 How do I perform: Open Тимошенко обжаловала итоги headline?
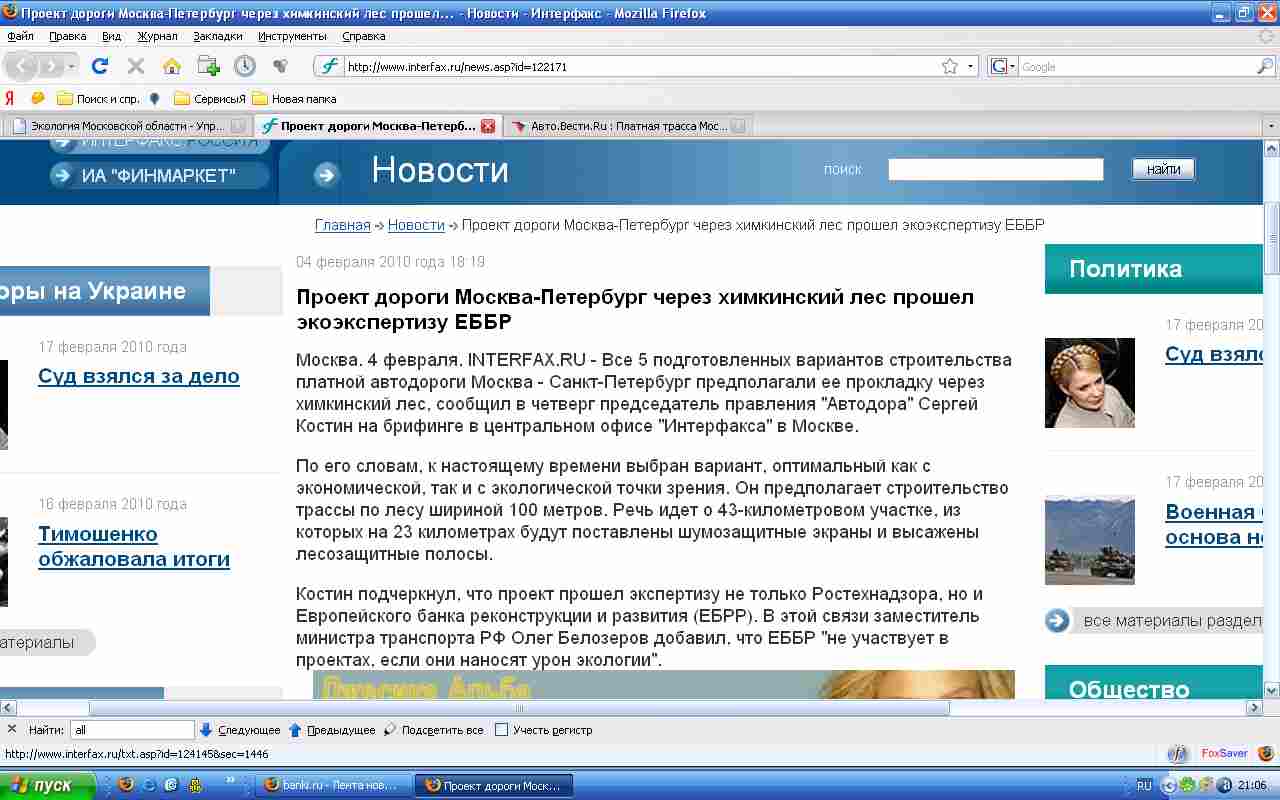click(134, 546)
